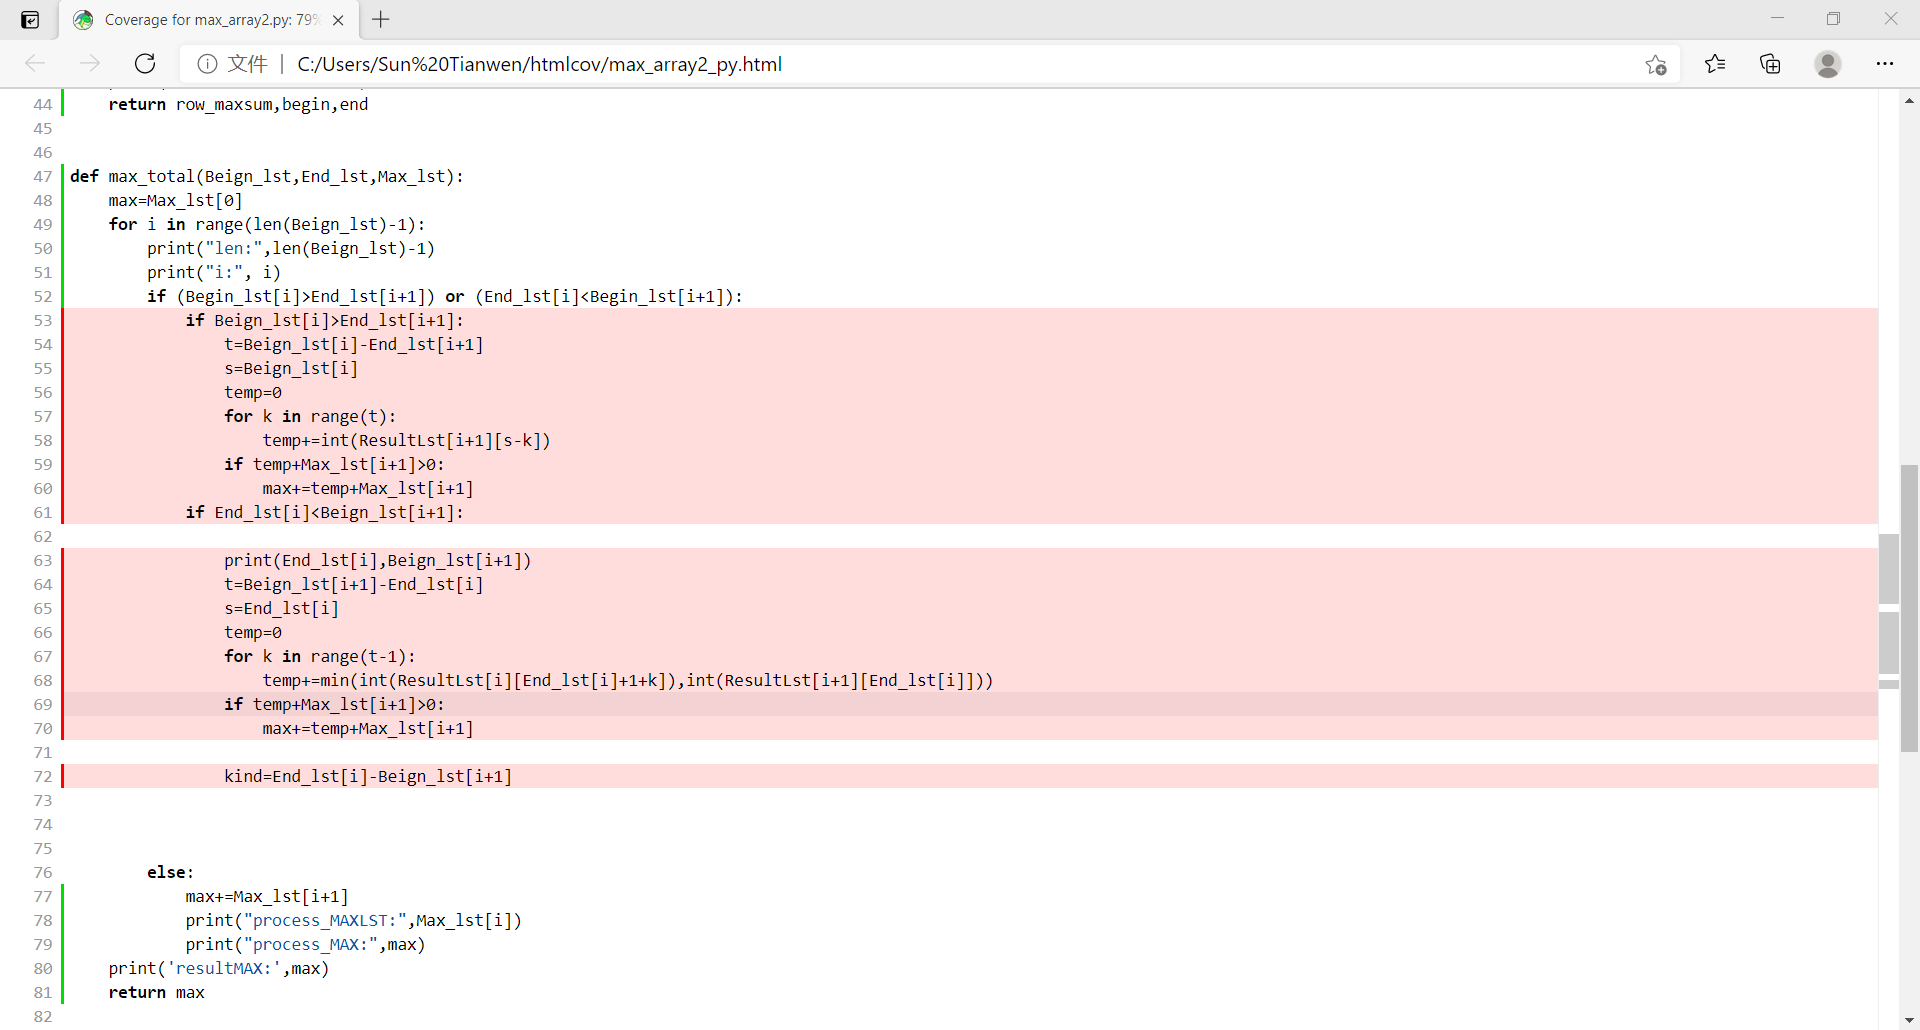Open the Collections icon
This screenshot has height=1030, width=1920.
point(1770,64)
